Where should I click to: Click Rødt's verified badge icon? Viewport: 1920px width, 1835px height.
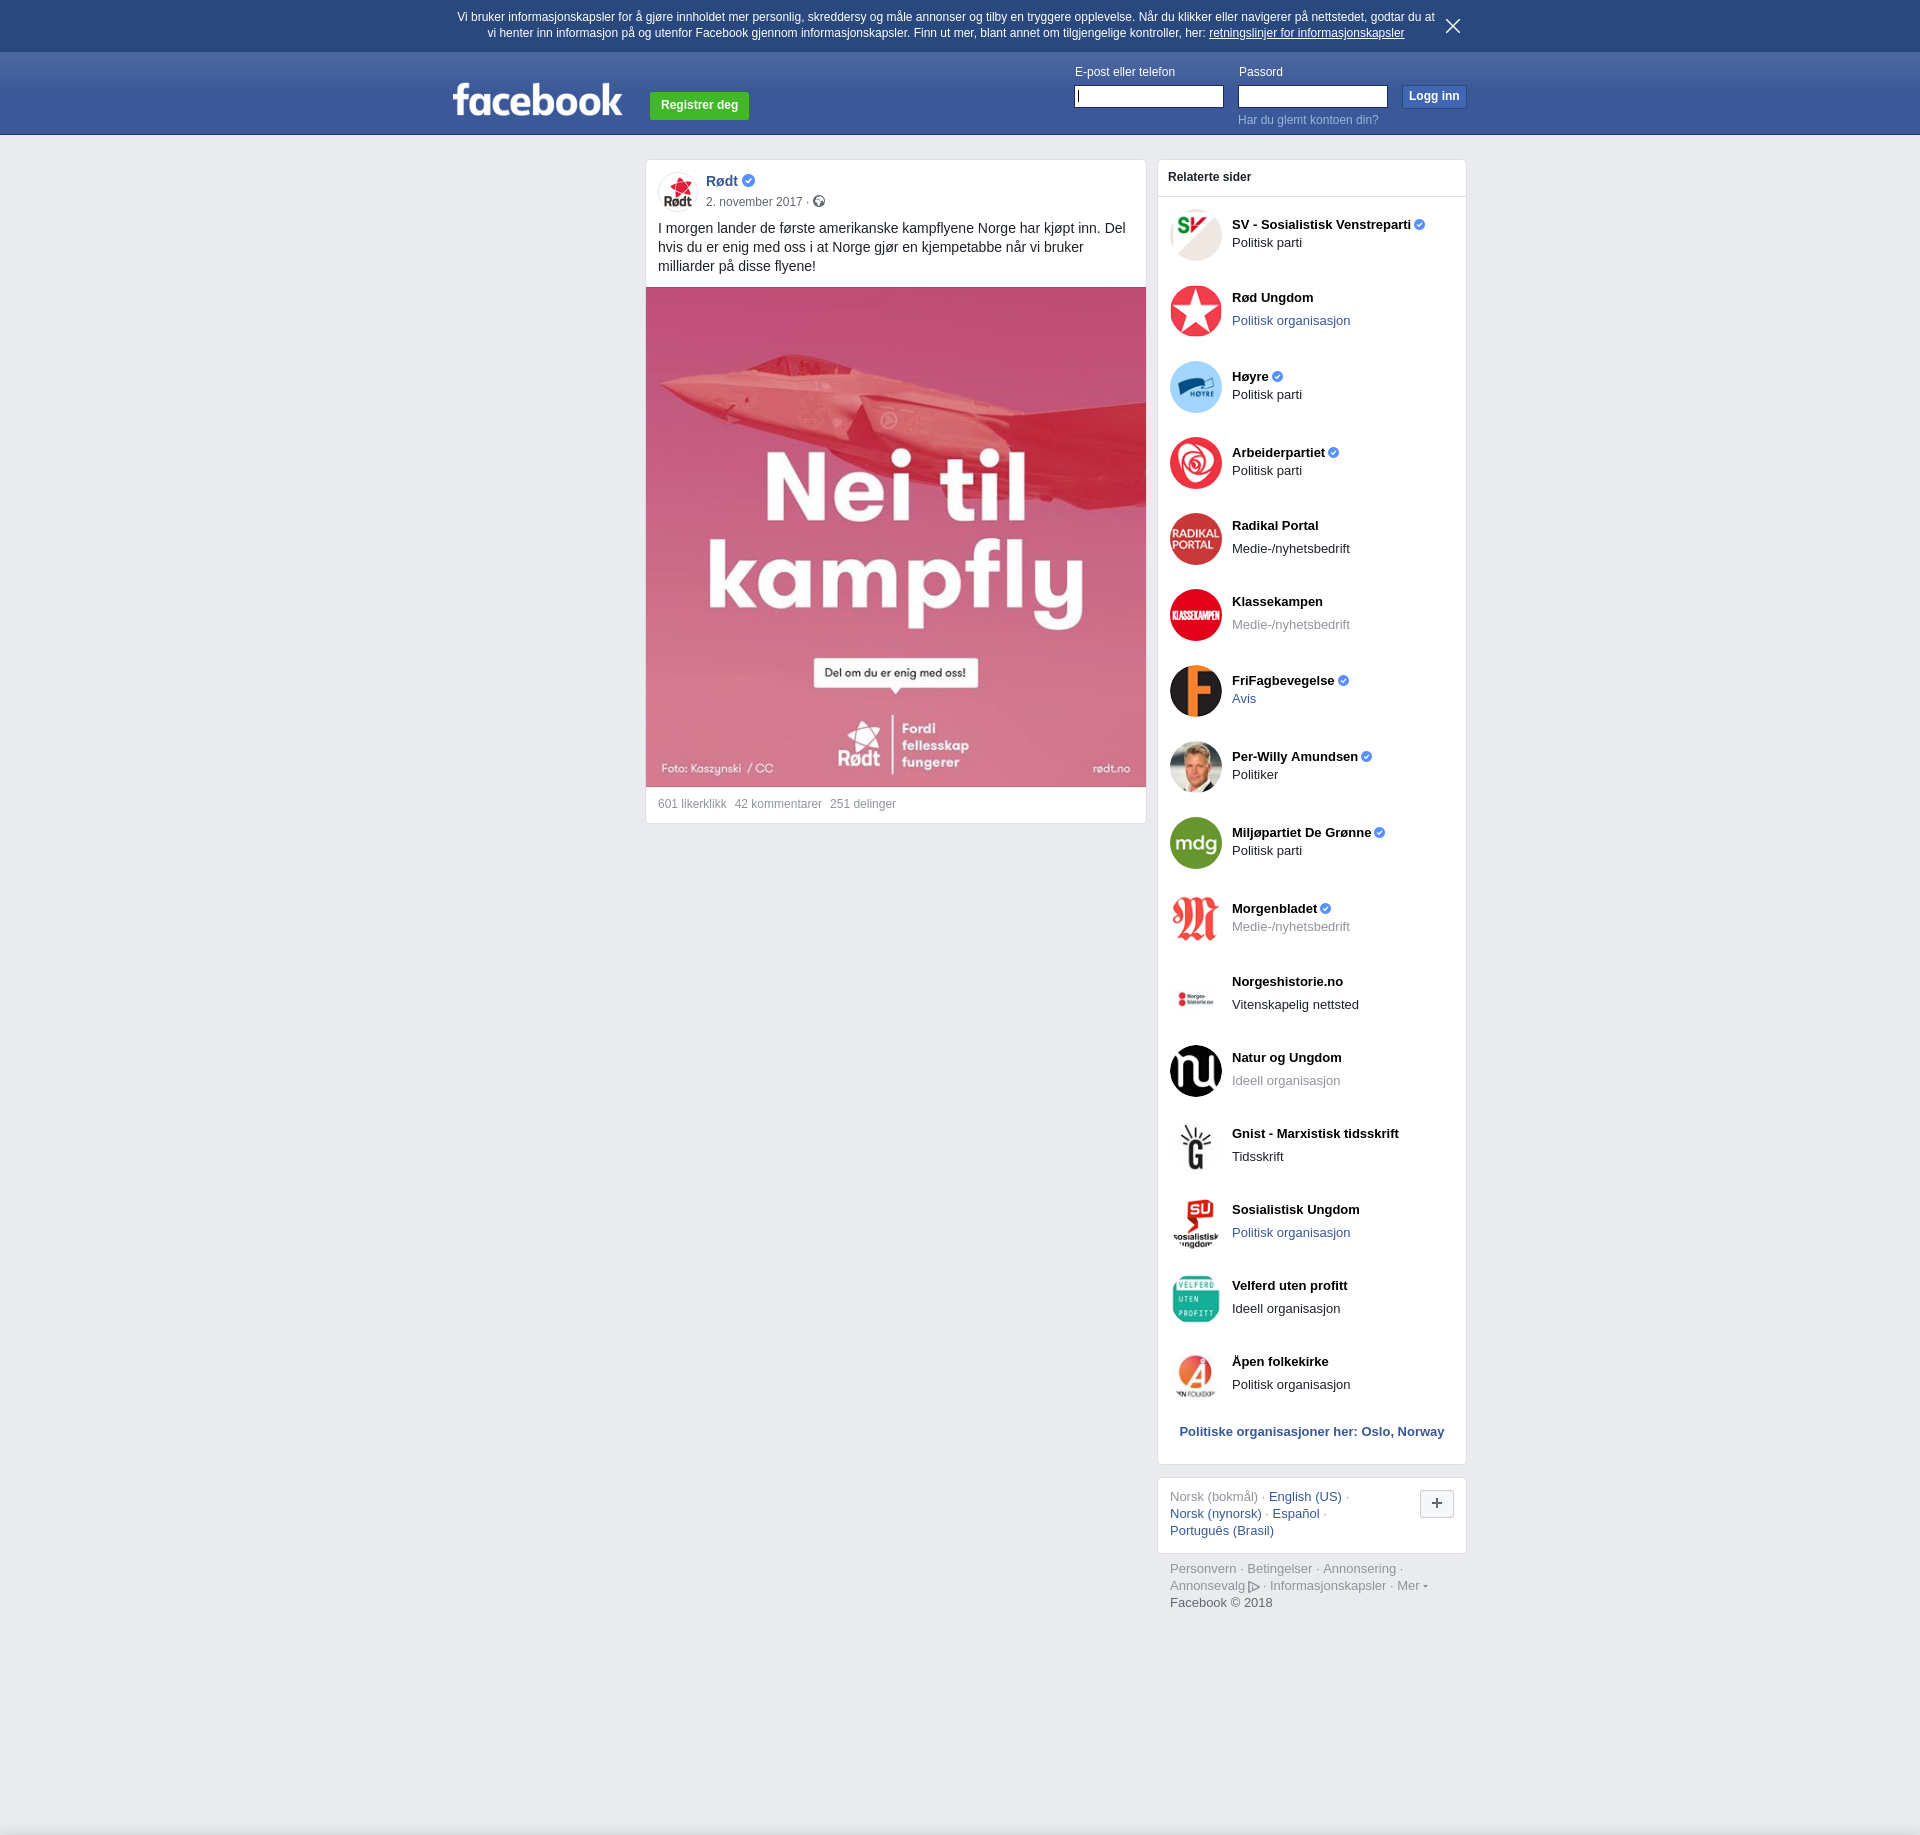(748, 181)
